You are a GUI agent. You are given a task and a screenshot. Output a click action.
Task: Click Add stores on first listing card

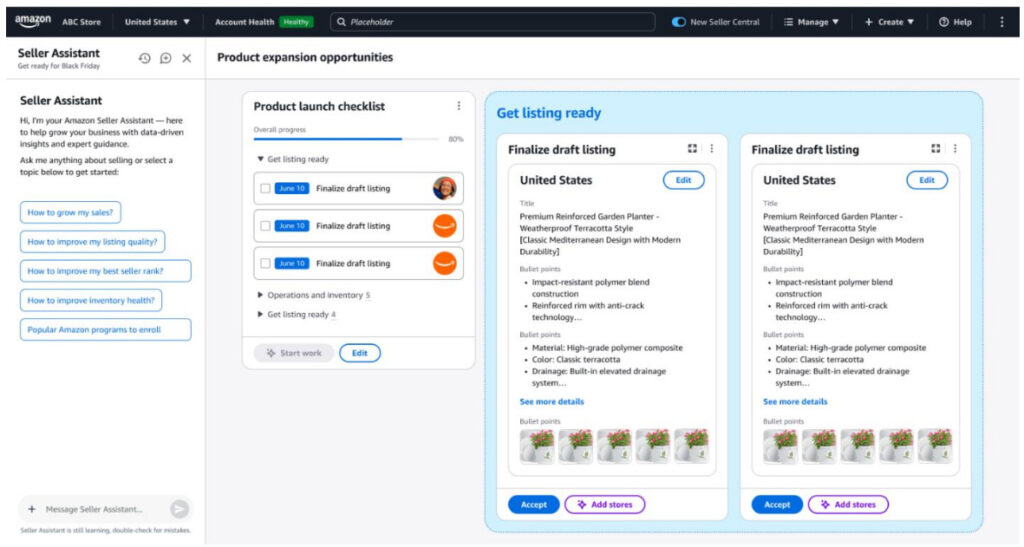(605, 505)
